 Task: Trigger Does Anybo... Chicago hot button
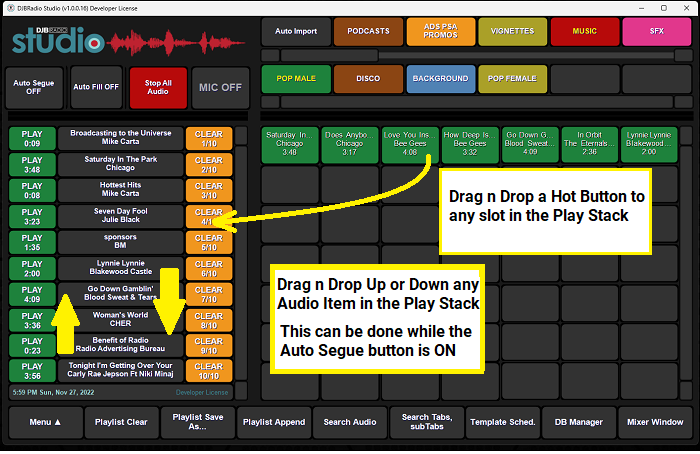tap(350, 145)
